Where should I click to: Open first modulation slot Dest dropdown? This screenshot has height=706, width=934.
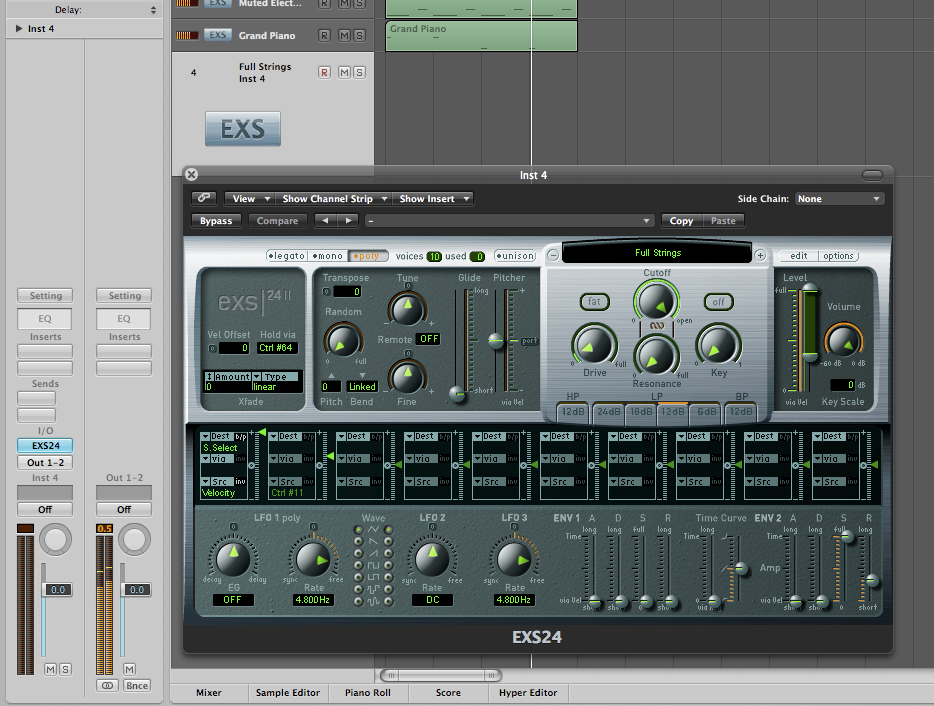[219, 436]
